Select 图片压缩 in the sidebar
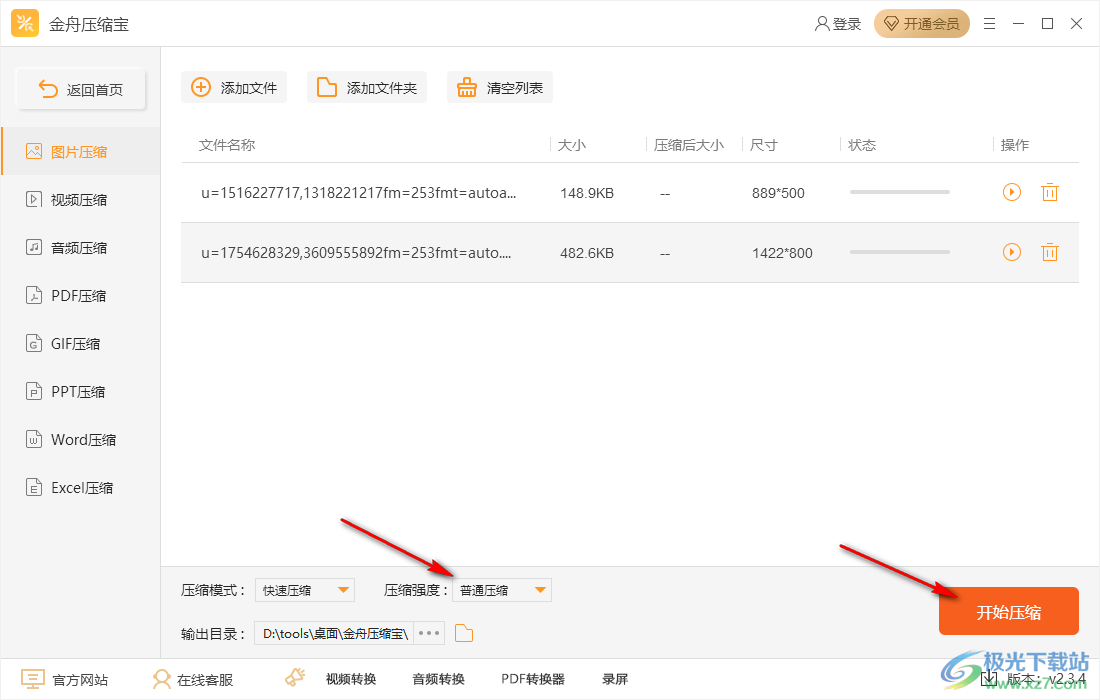Image resolution: width=1100 pixels, height=700 pixels. click(81, 152)
